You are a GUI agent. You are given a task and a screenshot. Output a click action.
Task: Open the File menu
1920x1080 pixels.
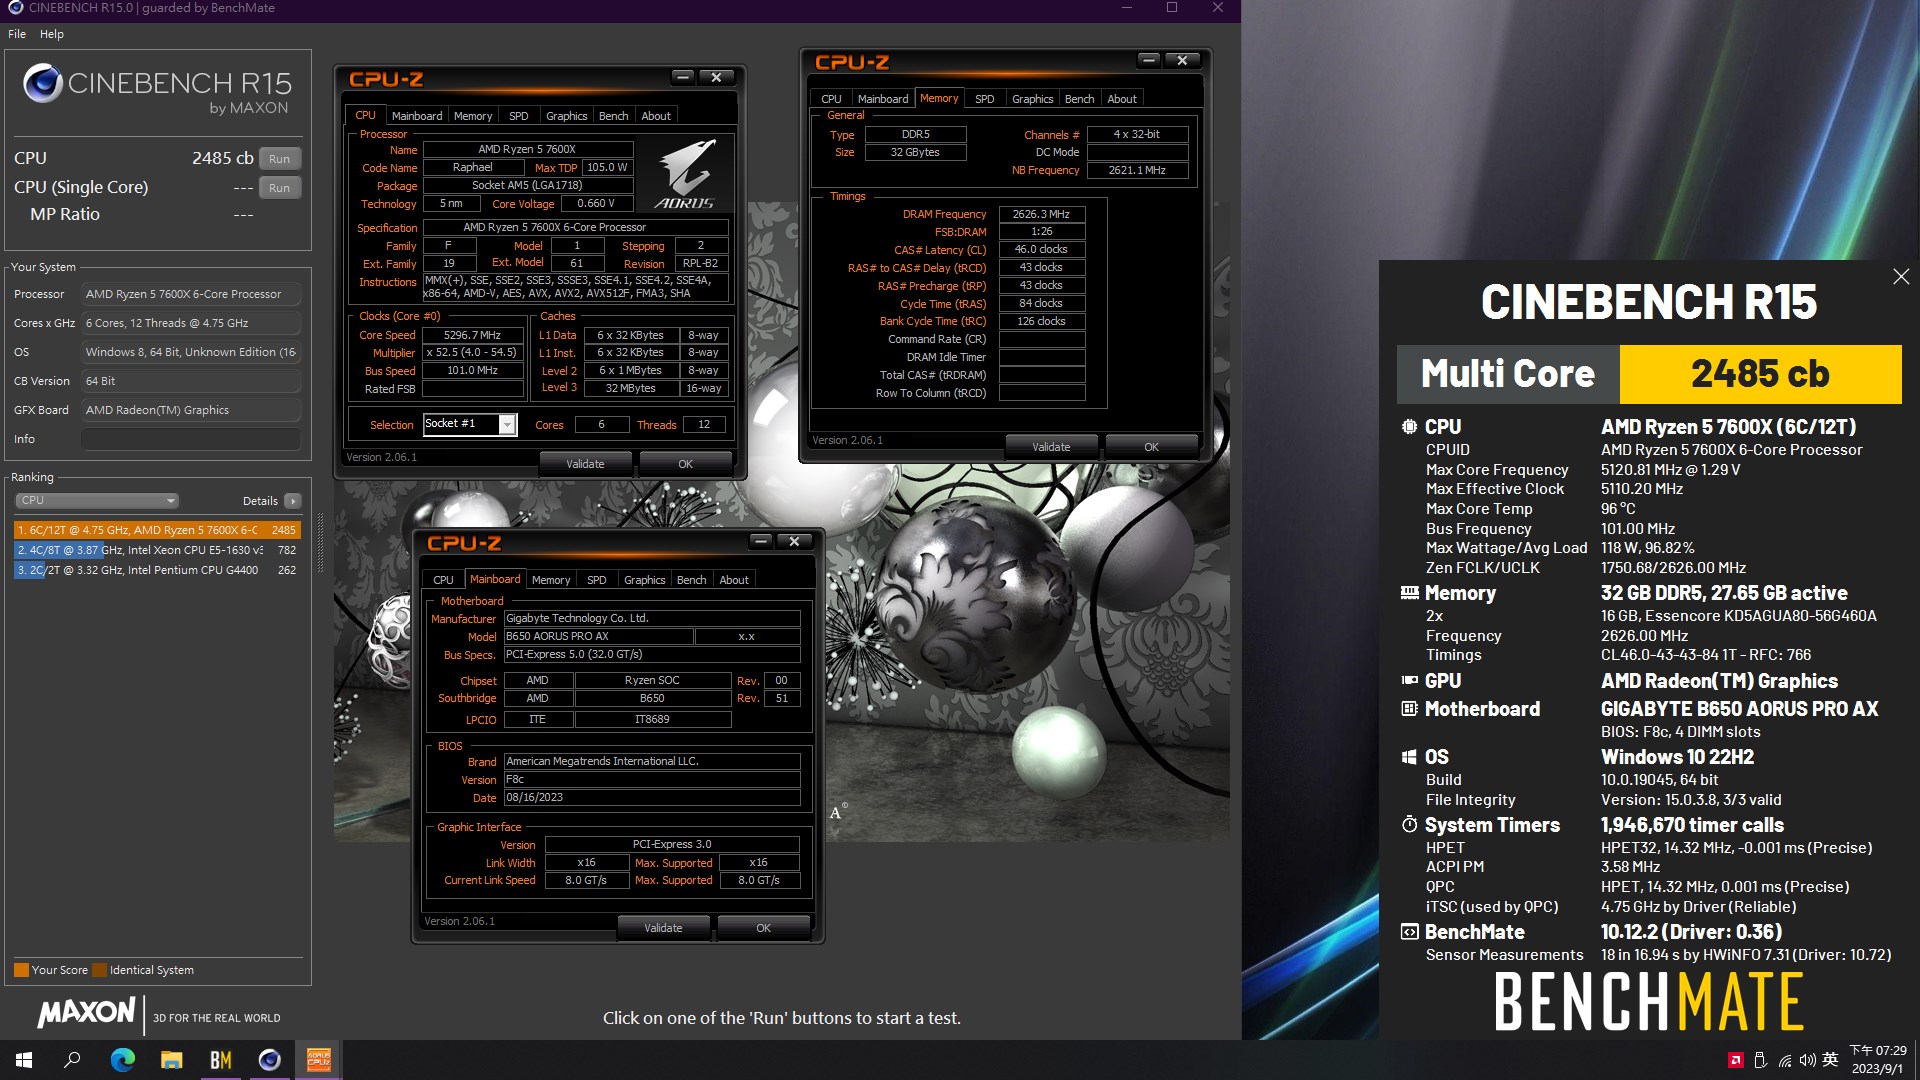click(17, 34)
